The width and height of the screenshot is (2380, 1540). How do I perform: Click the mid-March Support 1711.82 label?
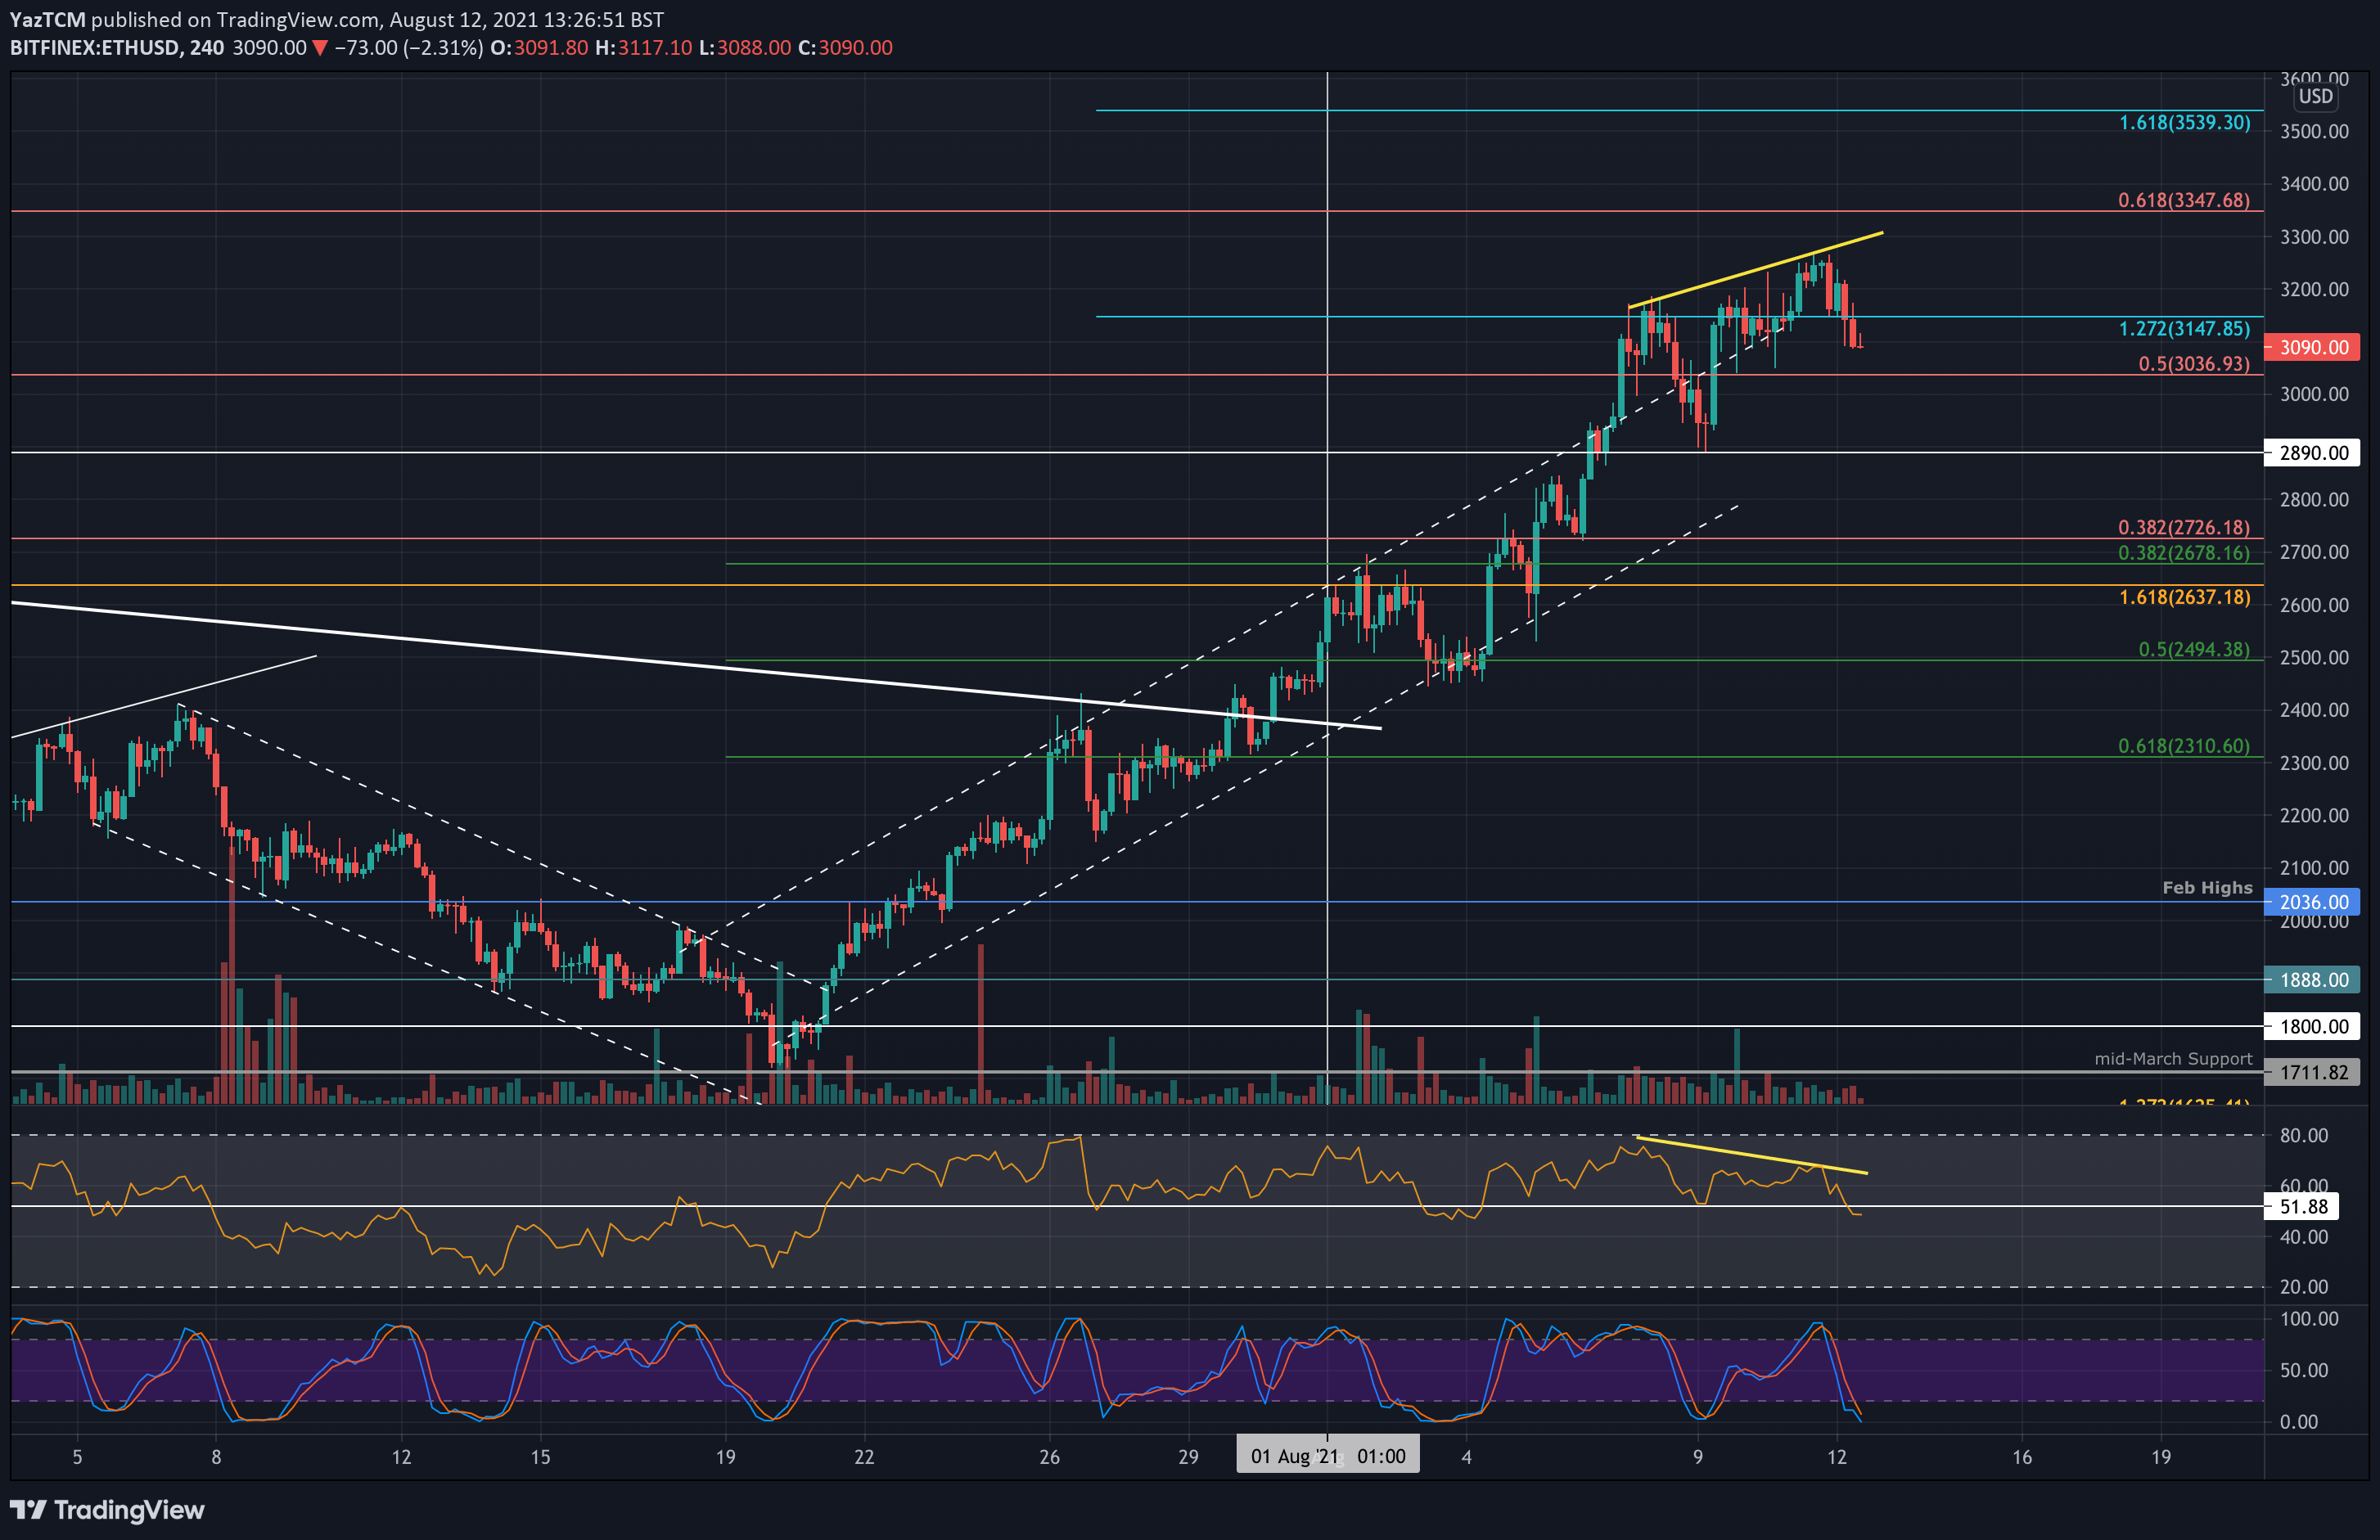(x=2313, y=1072)
